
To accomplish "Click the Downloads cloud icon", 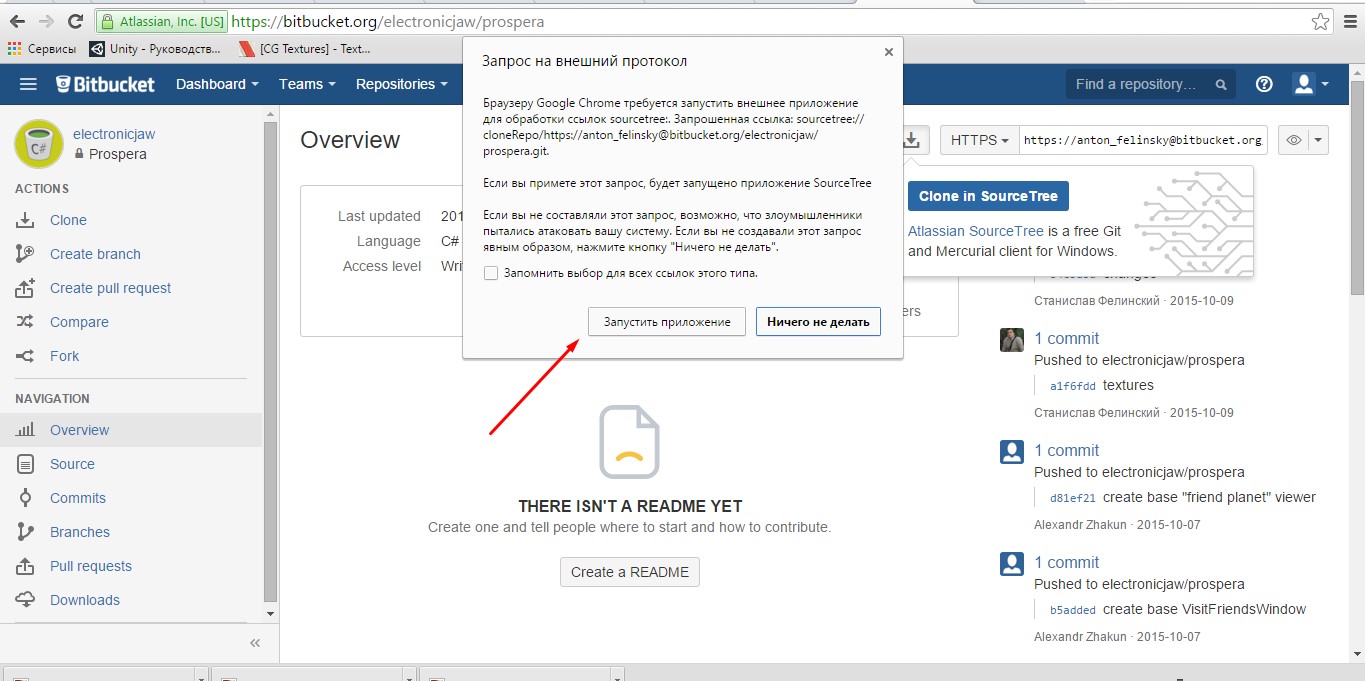I will pos(26,600).
